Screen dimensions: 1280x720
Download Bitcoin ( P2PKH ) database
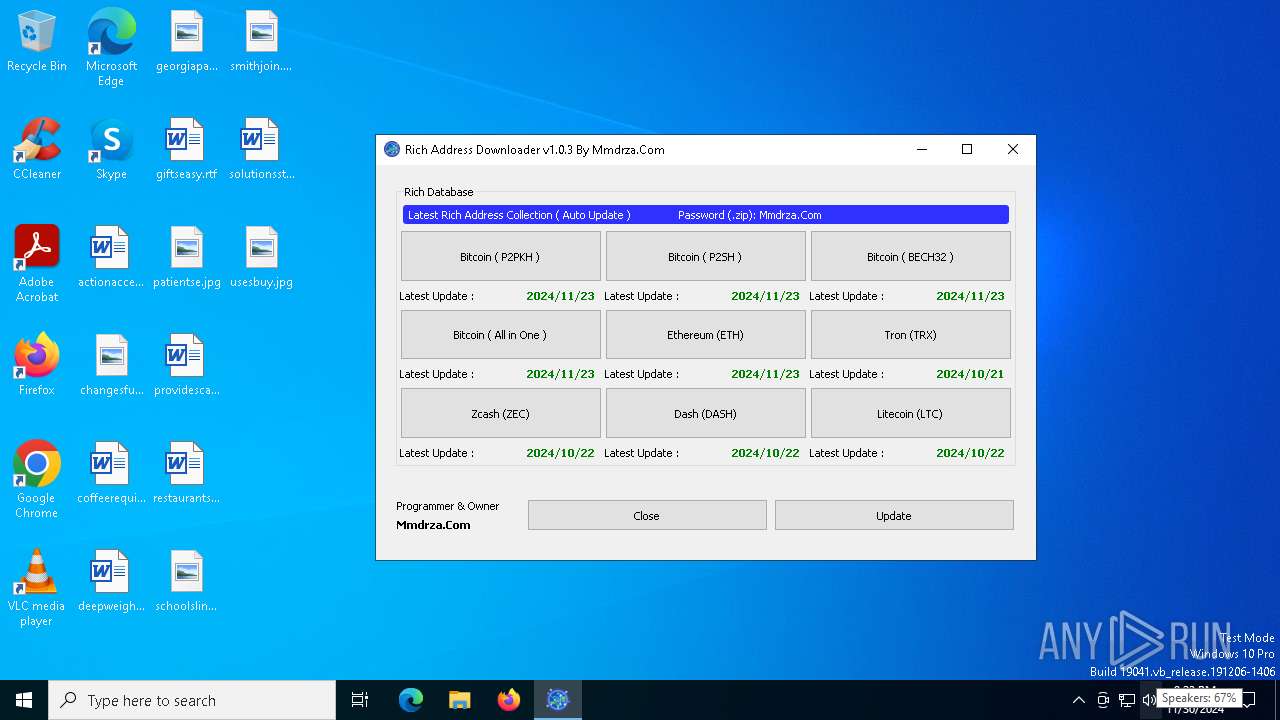[500, 256]
